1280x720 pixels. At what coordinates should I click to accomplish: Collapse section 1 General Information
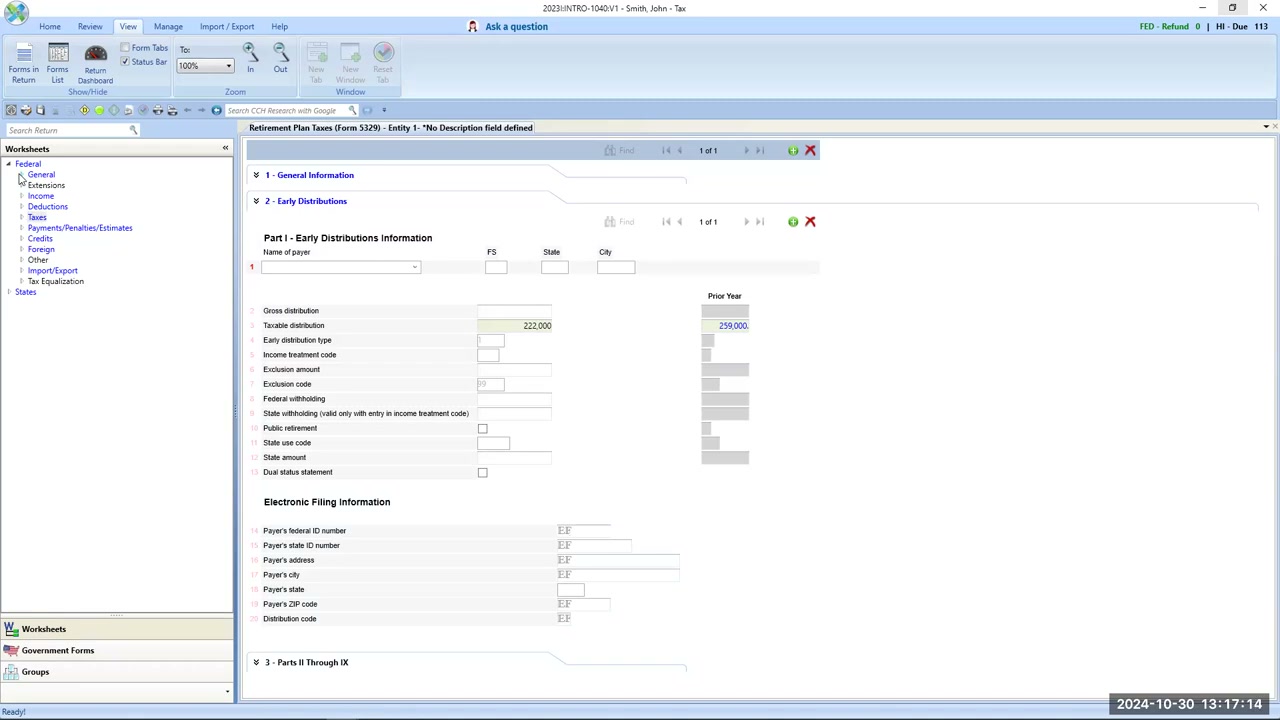point(256,175)
